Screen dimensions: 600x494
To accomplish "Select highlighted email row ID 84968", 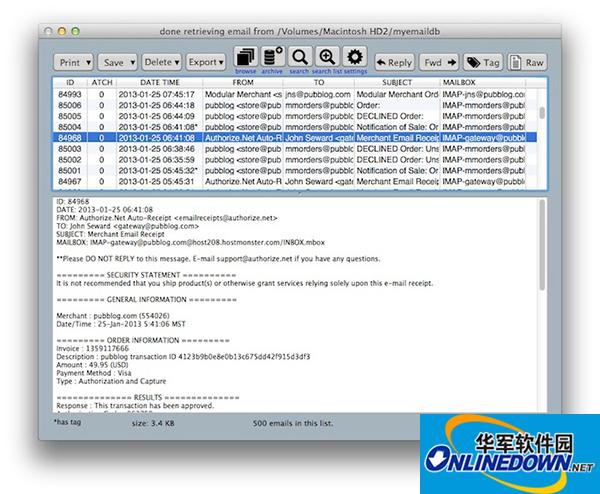I will [294, 138].
